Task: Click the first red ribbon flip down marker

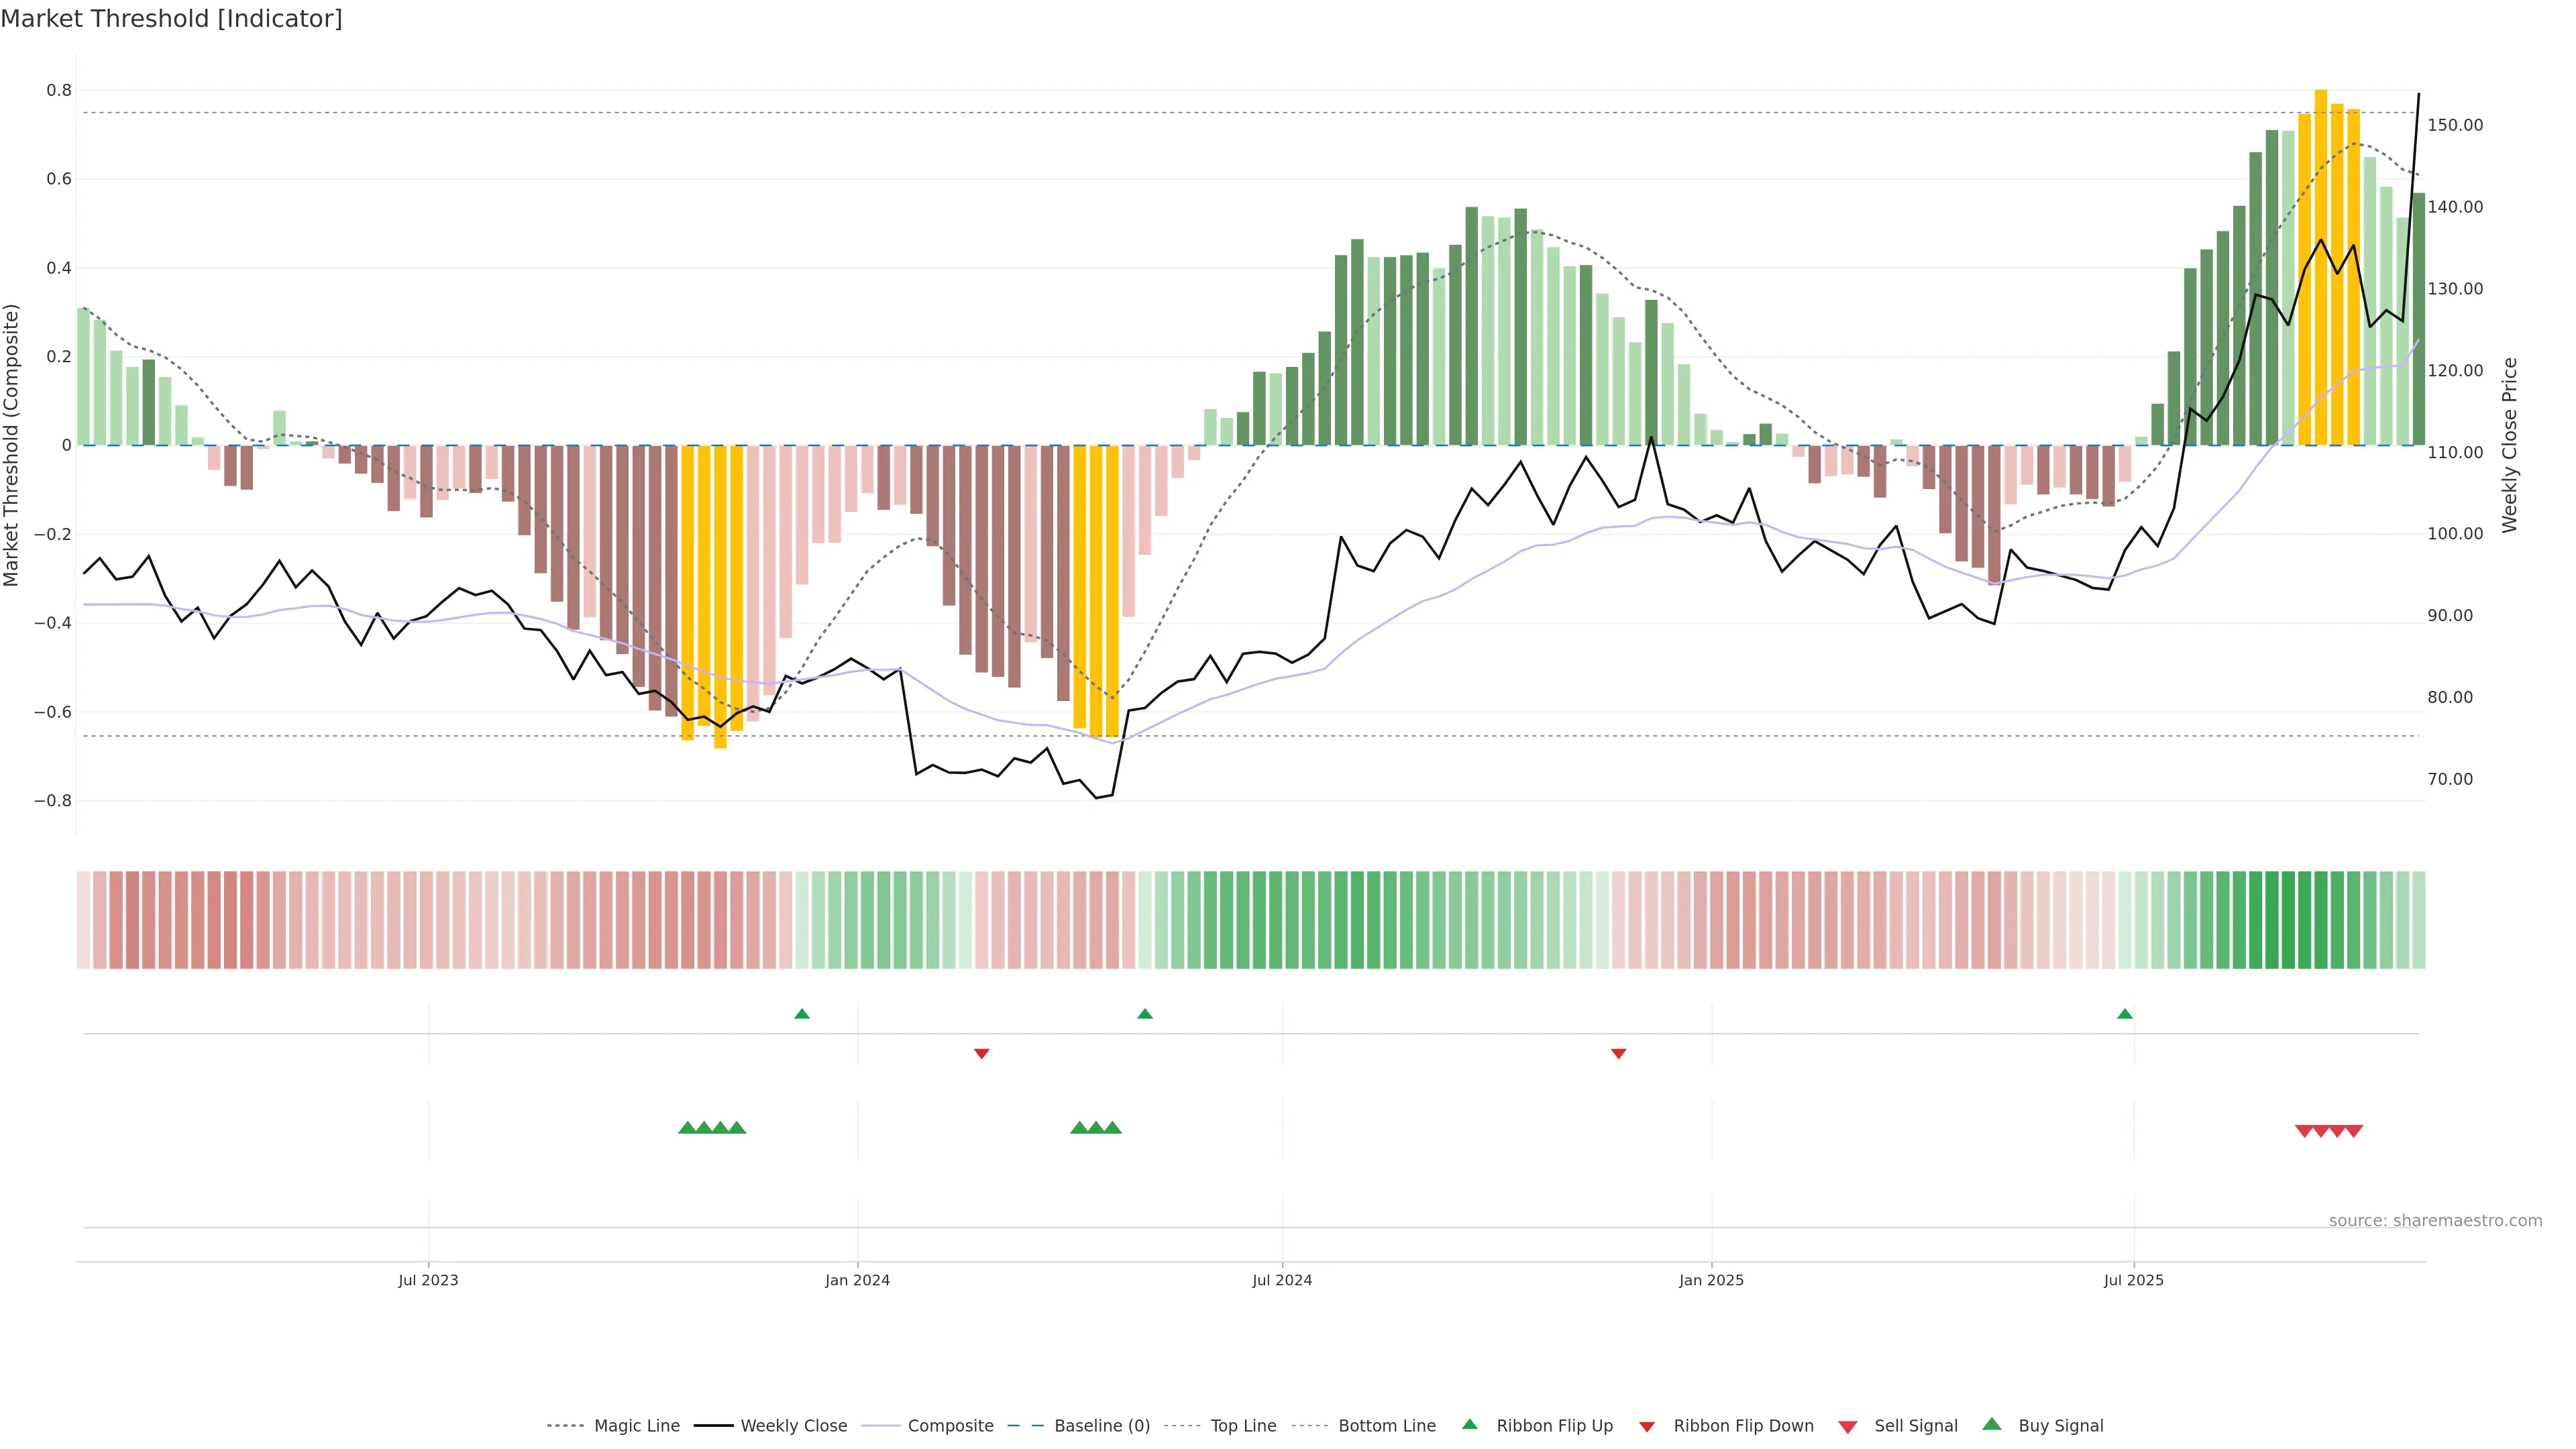Action: (x=982, y=1053)
